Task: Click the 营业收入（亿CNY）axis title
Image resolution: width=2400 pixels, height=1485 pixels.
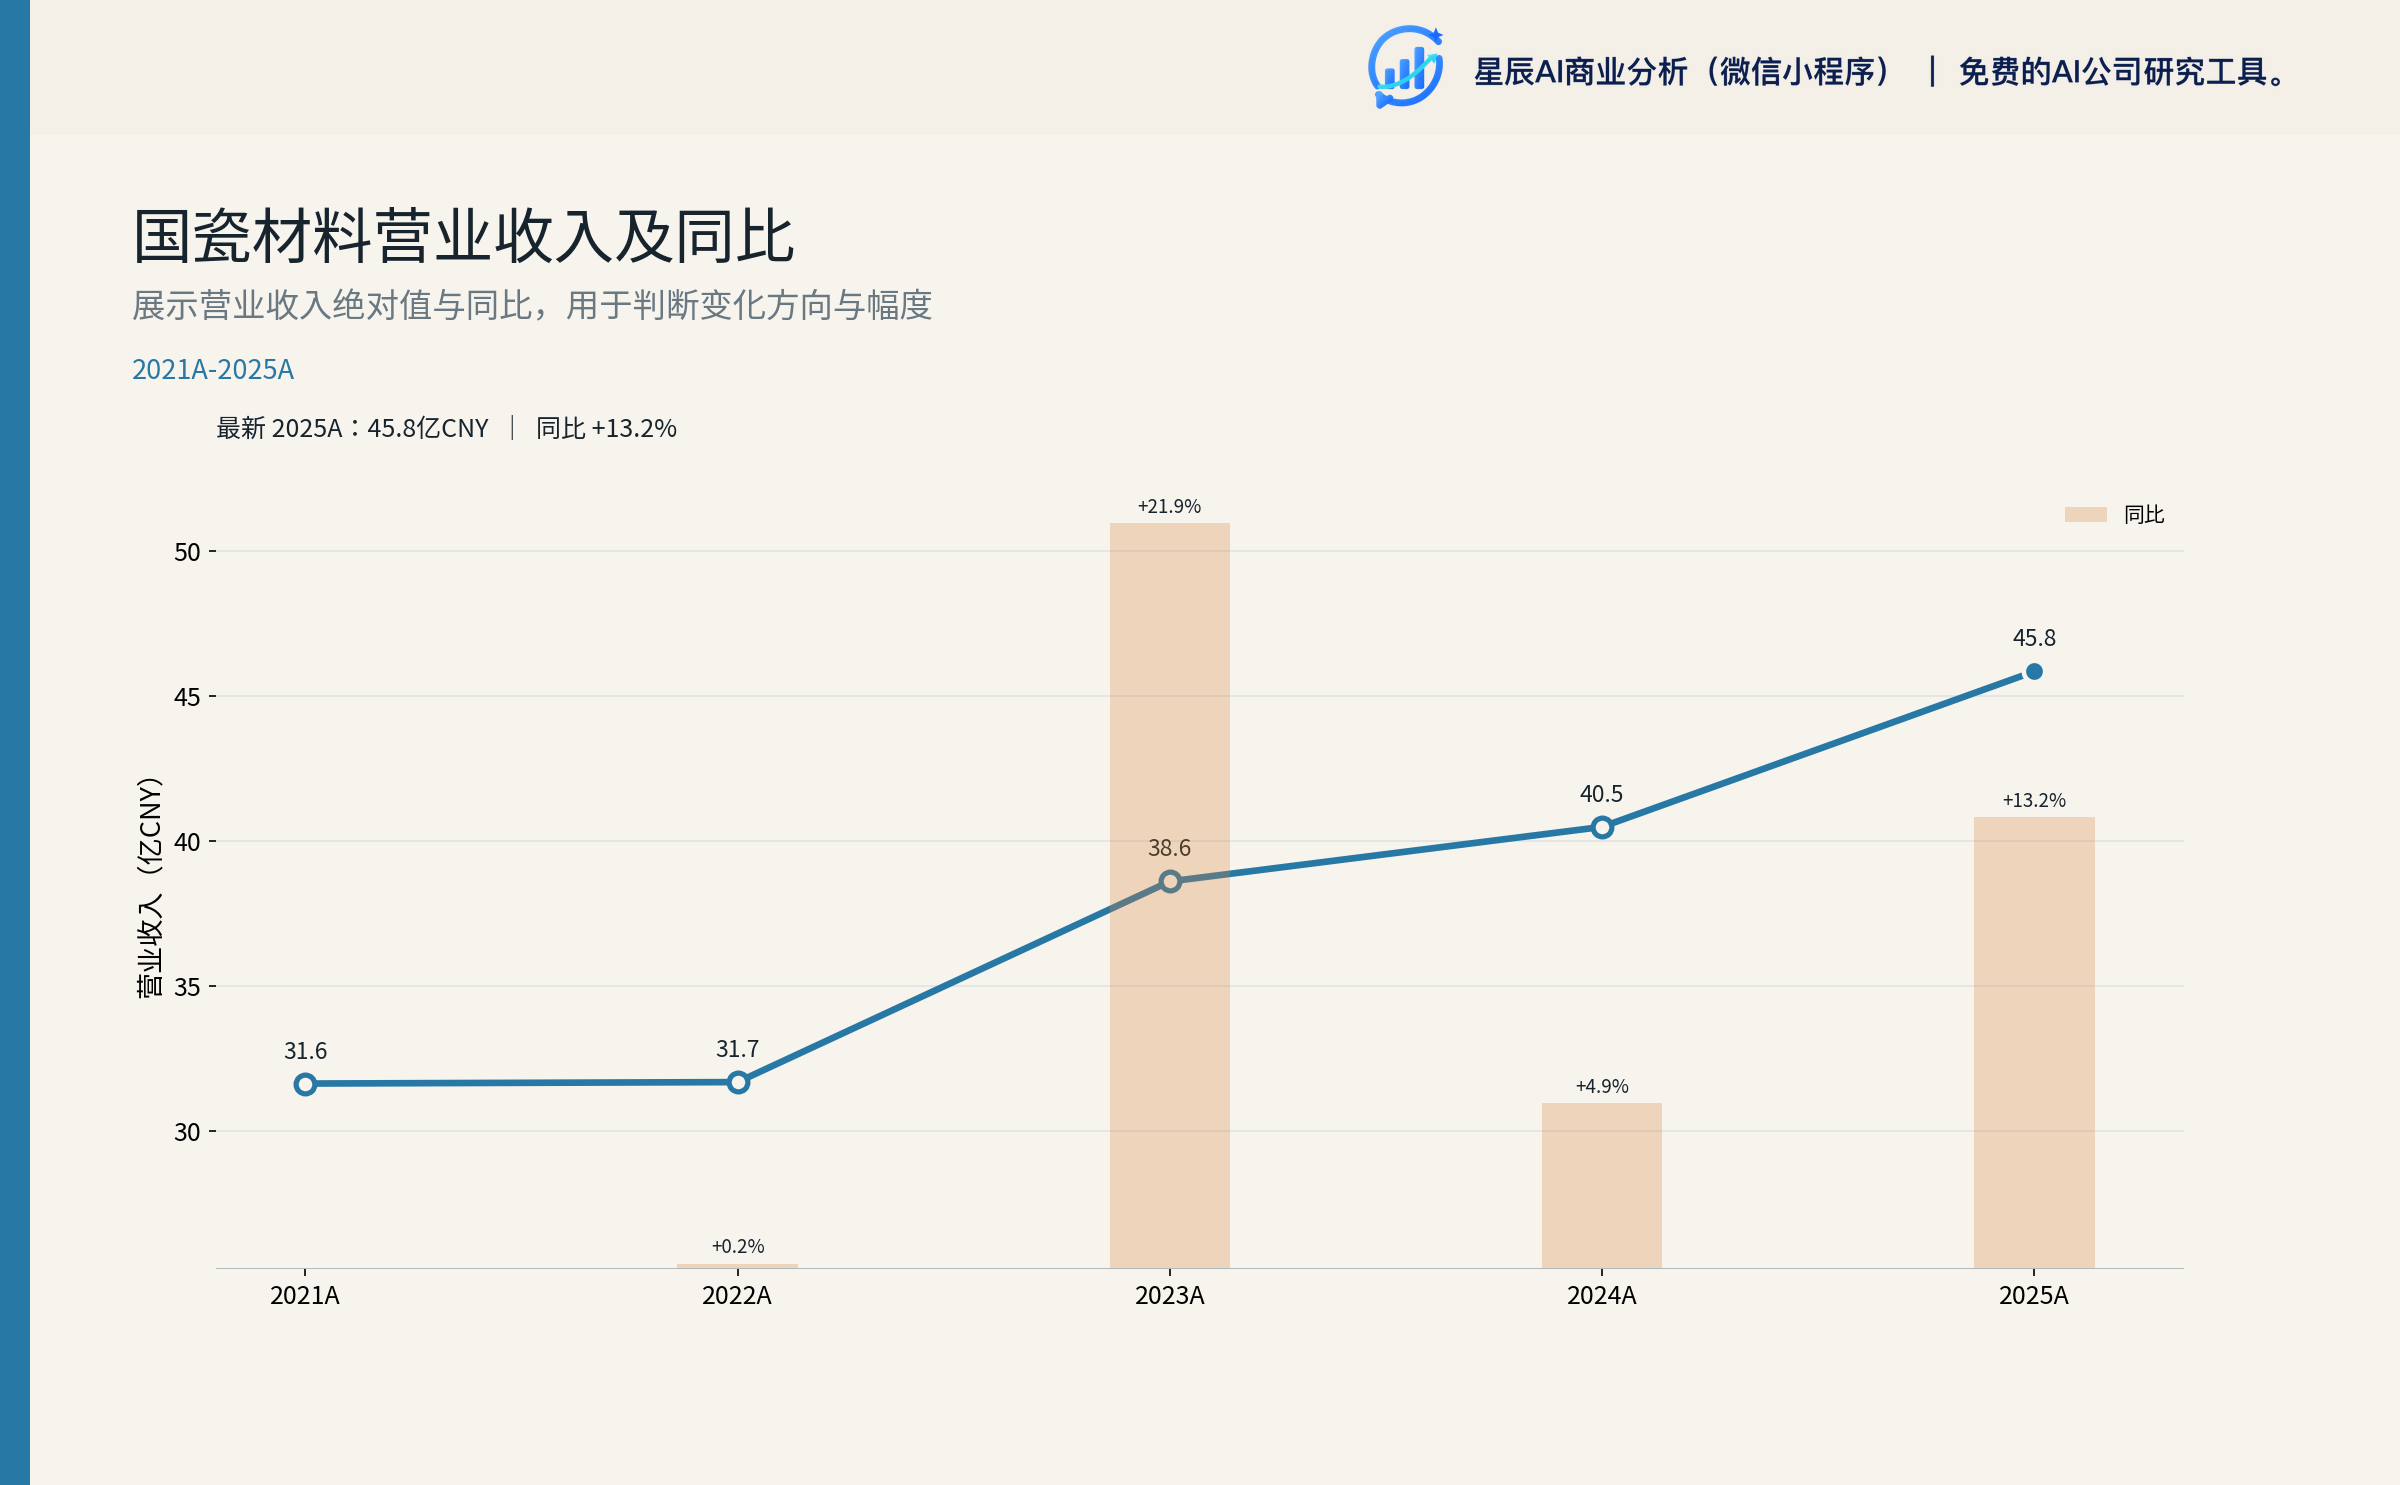Action: (148, 887)
